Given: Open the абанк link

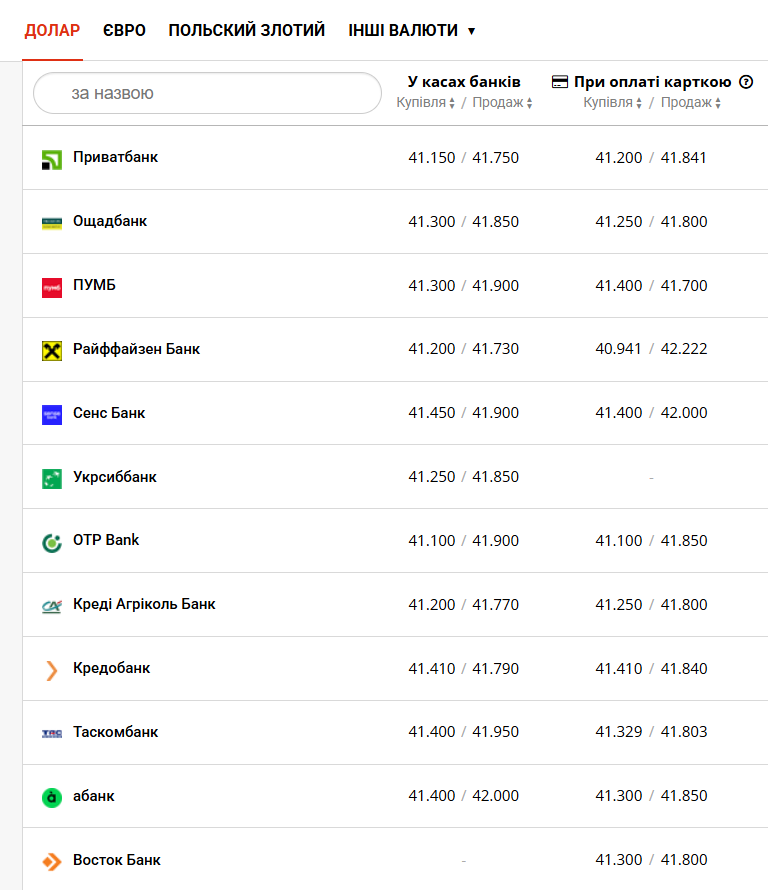Looking at the screenshot, I should (94, 796).
